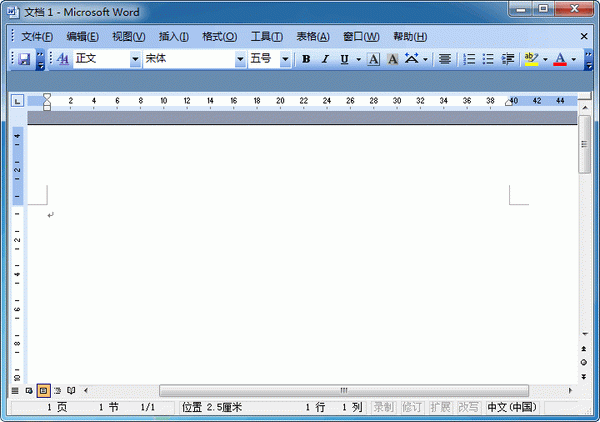600x422 pixels.
Task: Open the 格式(O) menu
Action: (x=220, y=37)
